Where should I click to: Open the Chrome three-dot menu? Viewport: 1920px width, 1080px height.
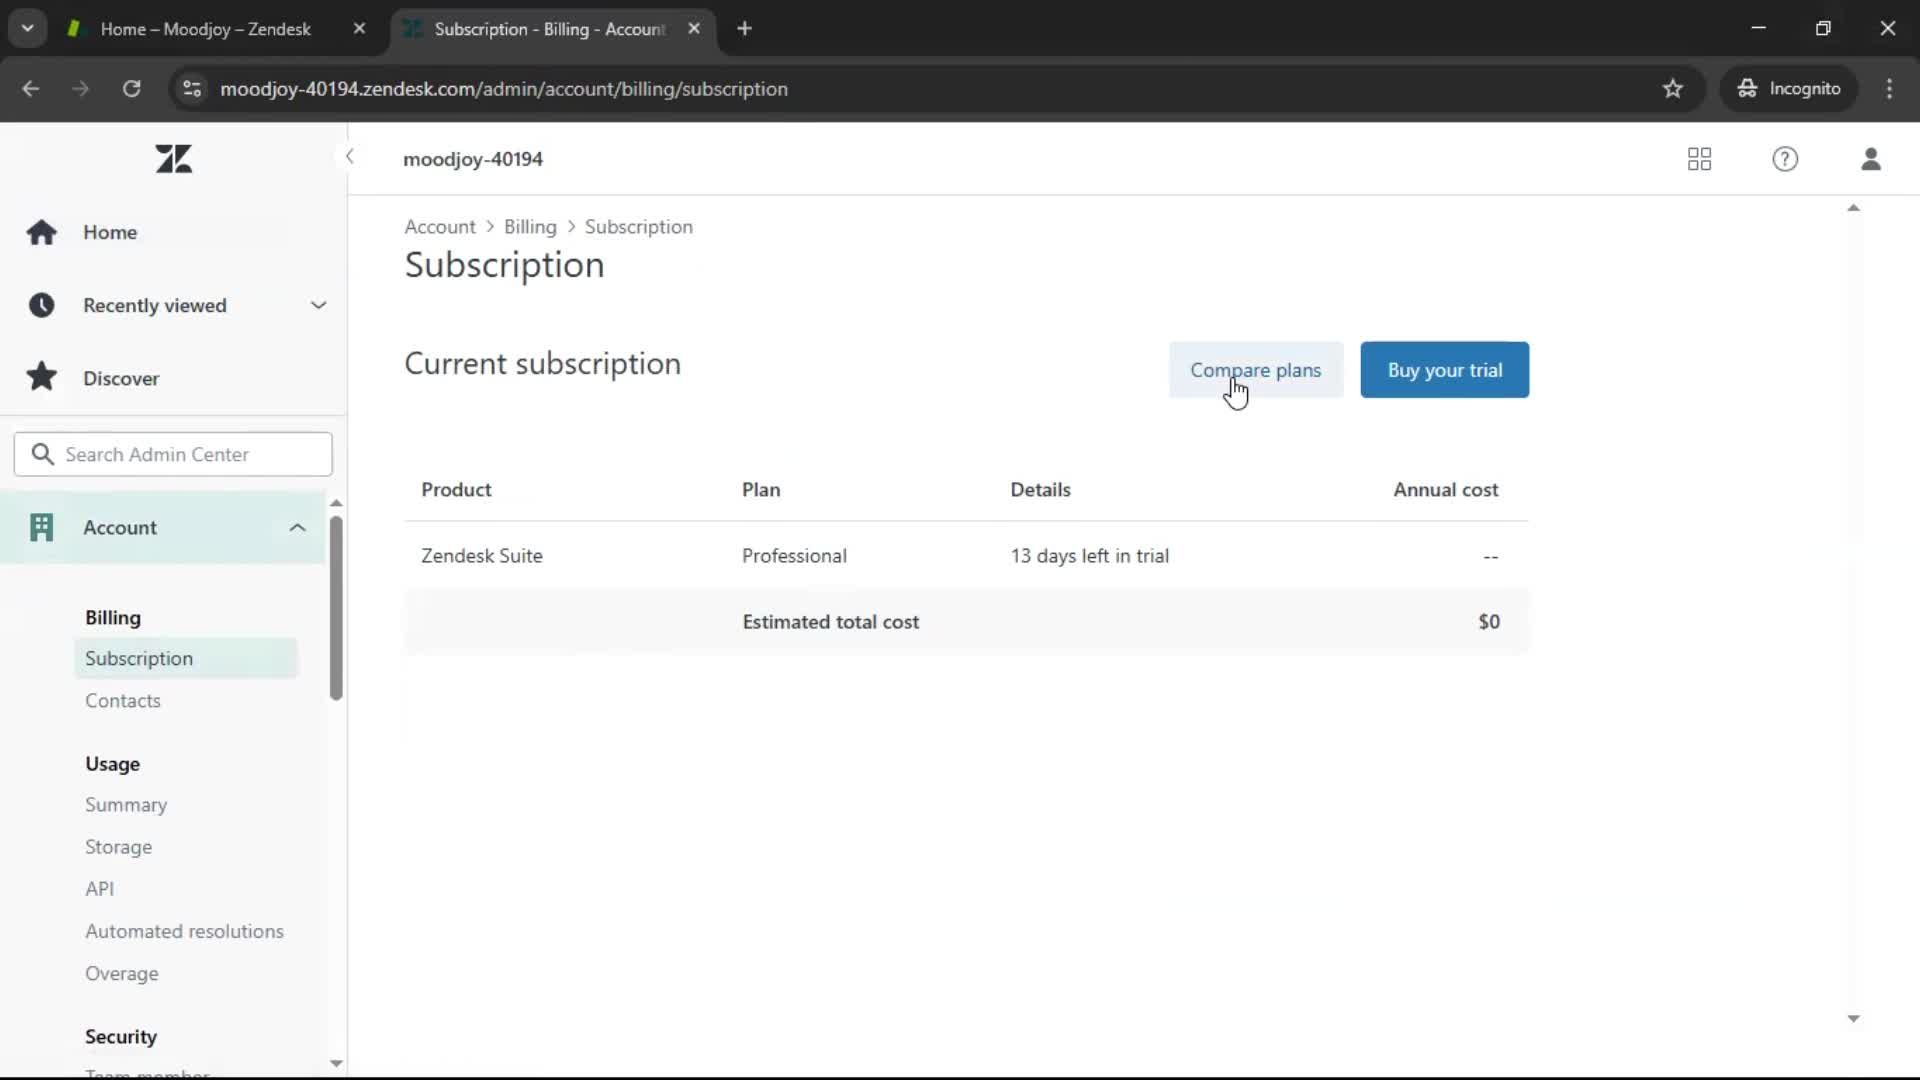1889,89
